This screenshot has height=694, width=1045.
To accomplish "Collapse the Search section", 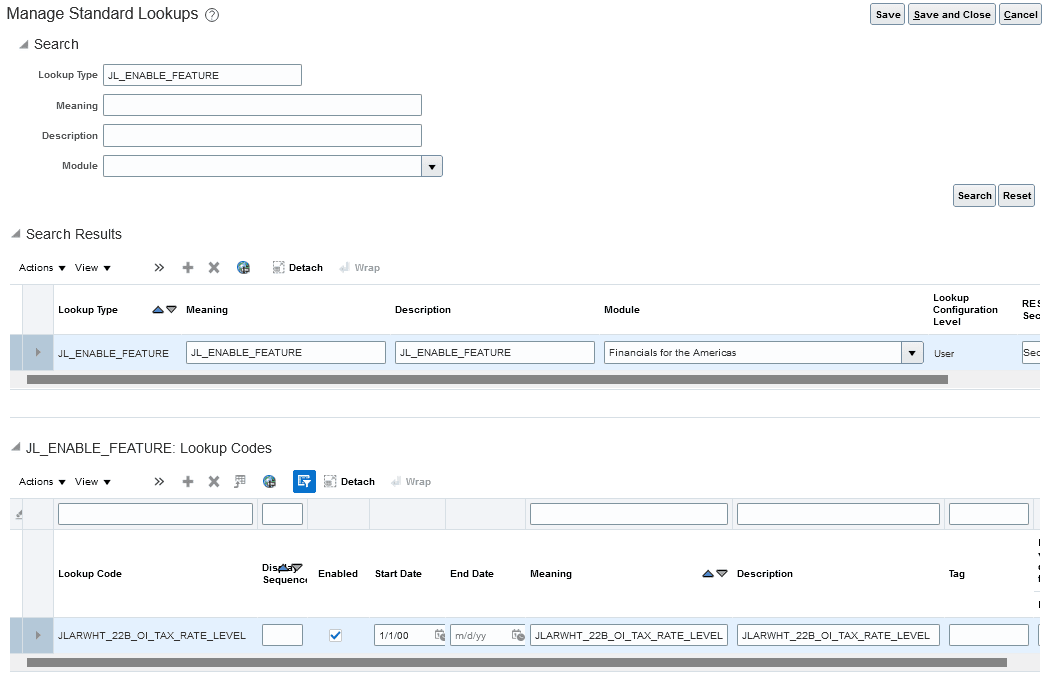I will click(x=22, y=44).
